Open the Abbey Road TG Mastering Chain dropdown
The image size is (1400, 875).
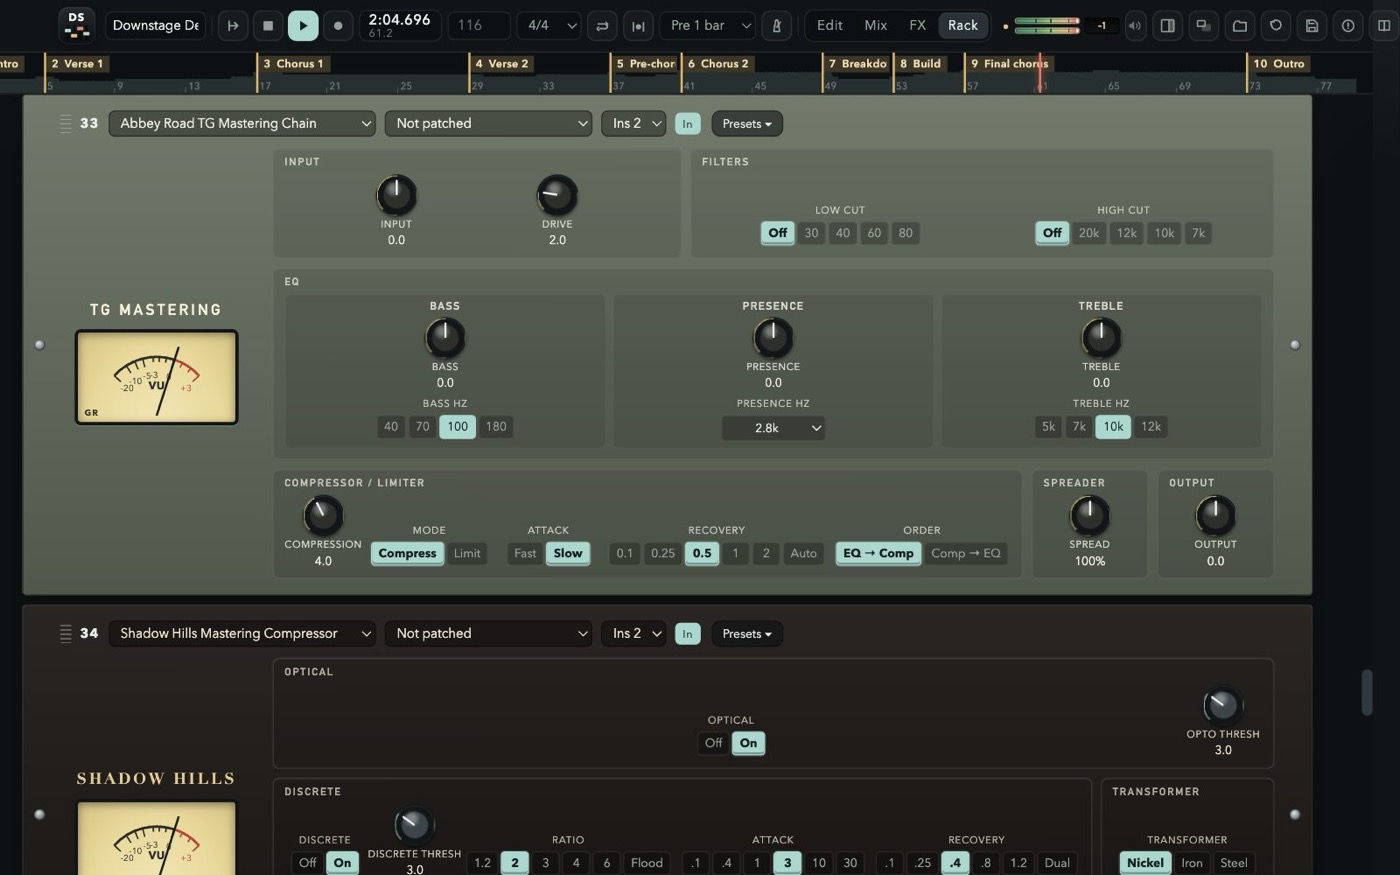click(242, 123)
